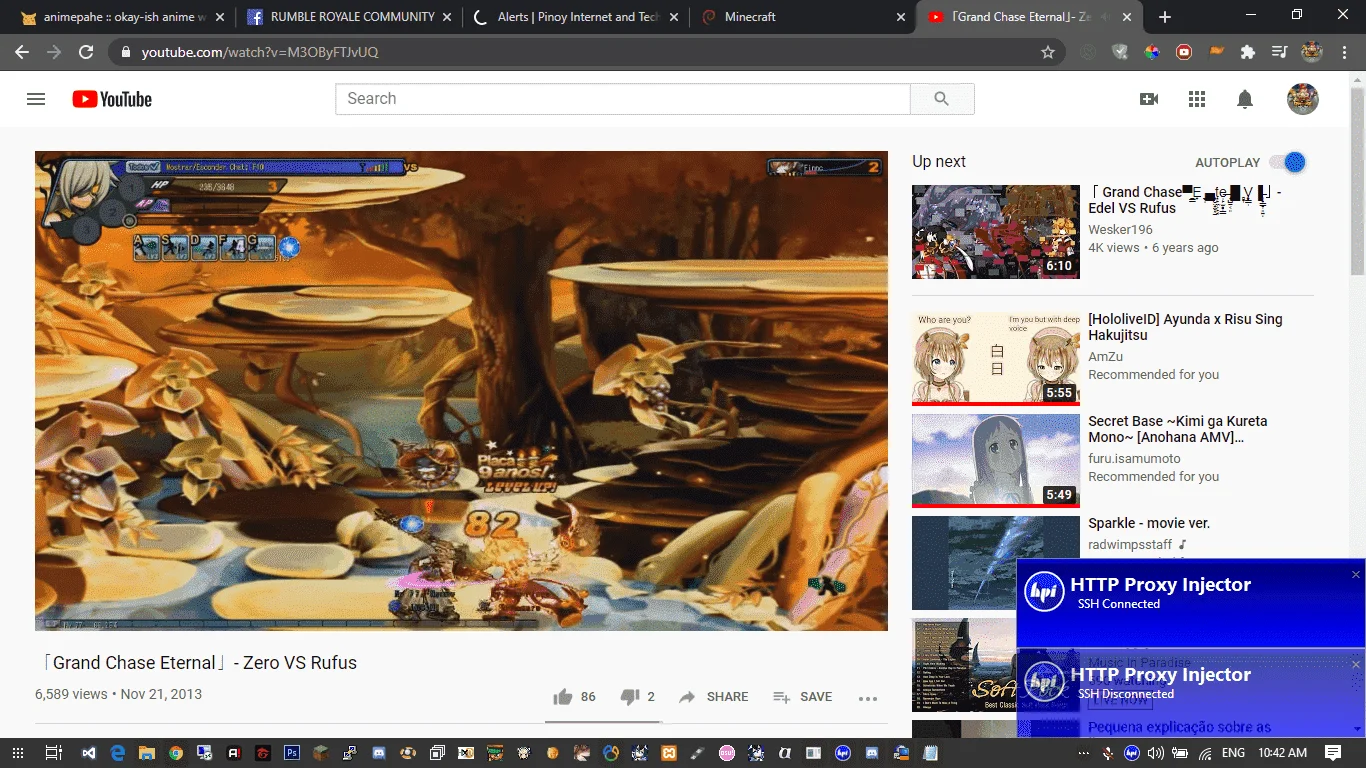Screen dimensions: 1366x768
Task: Check the notifications bell
Action: pos(1245,99)
